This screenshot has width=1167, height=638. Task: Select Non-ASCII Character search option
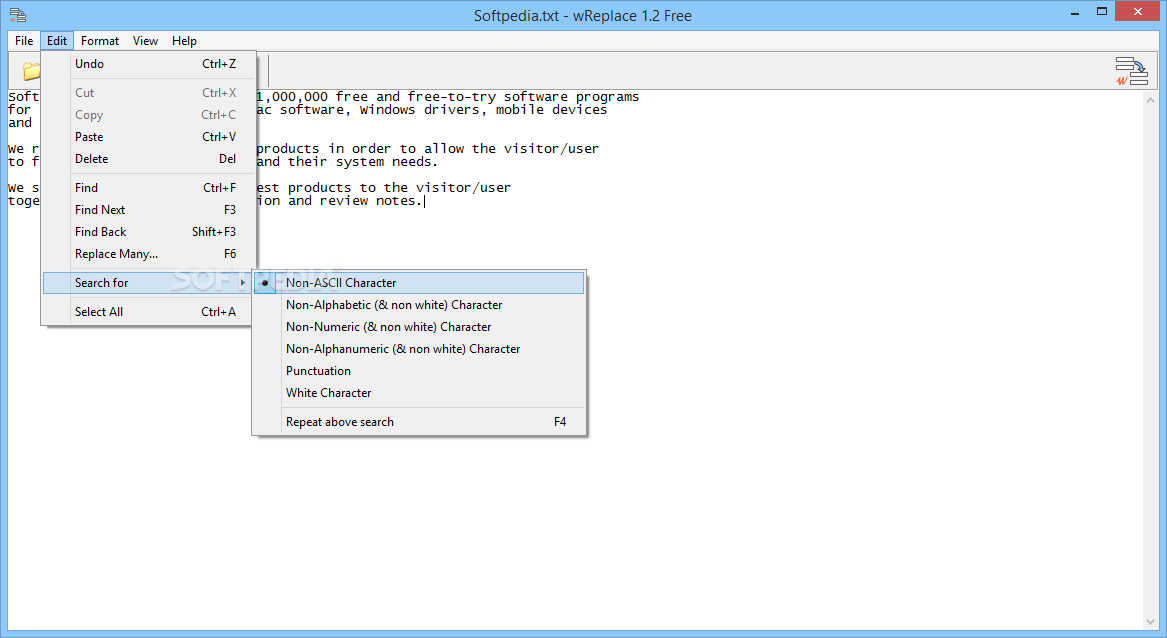(419, 283)
